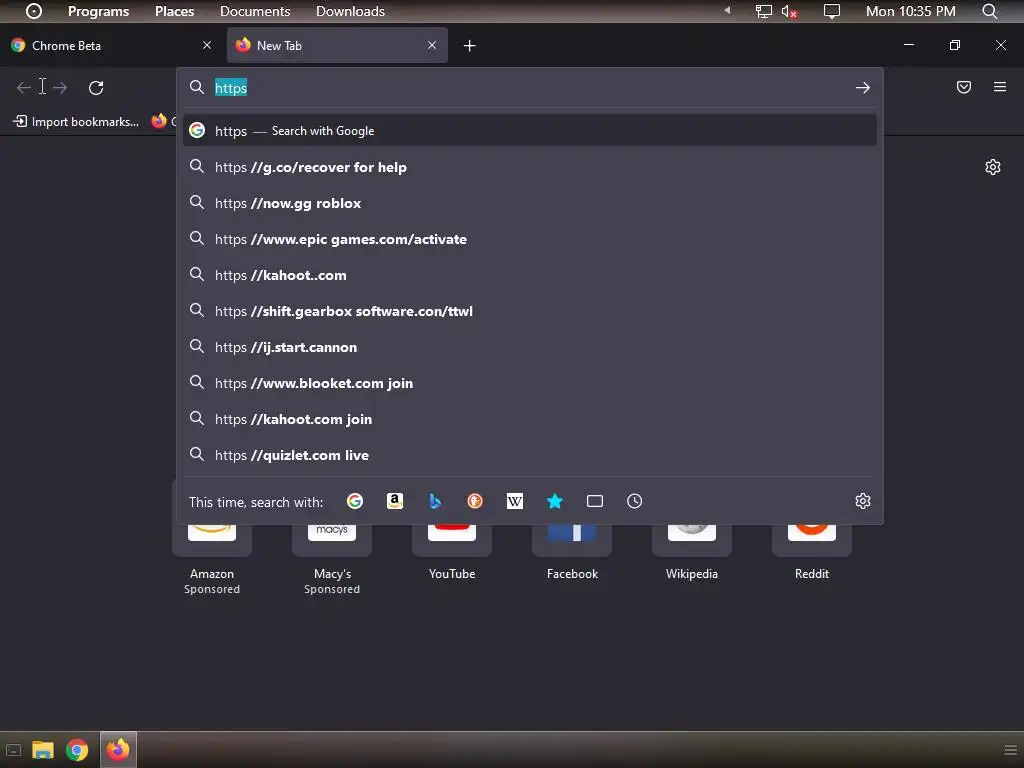The width and height of the screenshot is (1024, 768).
Task: Select the shift.gearbox software suggestion
Action: 530,311
